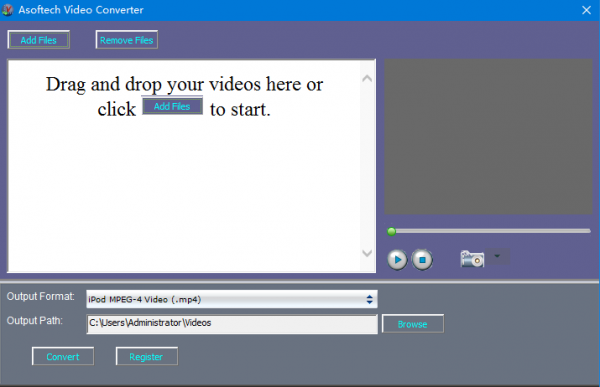The width and height of the screenshot is (600, 387).
Task: Click the Remove Files button
Action: 126,40
